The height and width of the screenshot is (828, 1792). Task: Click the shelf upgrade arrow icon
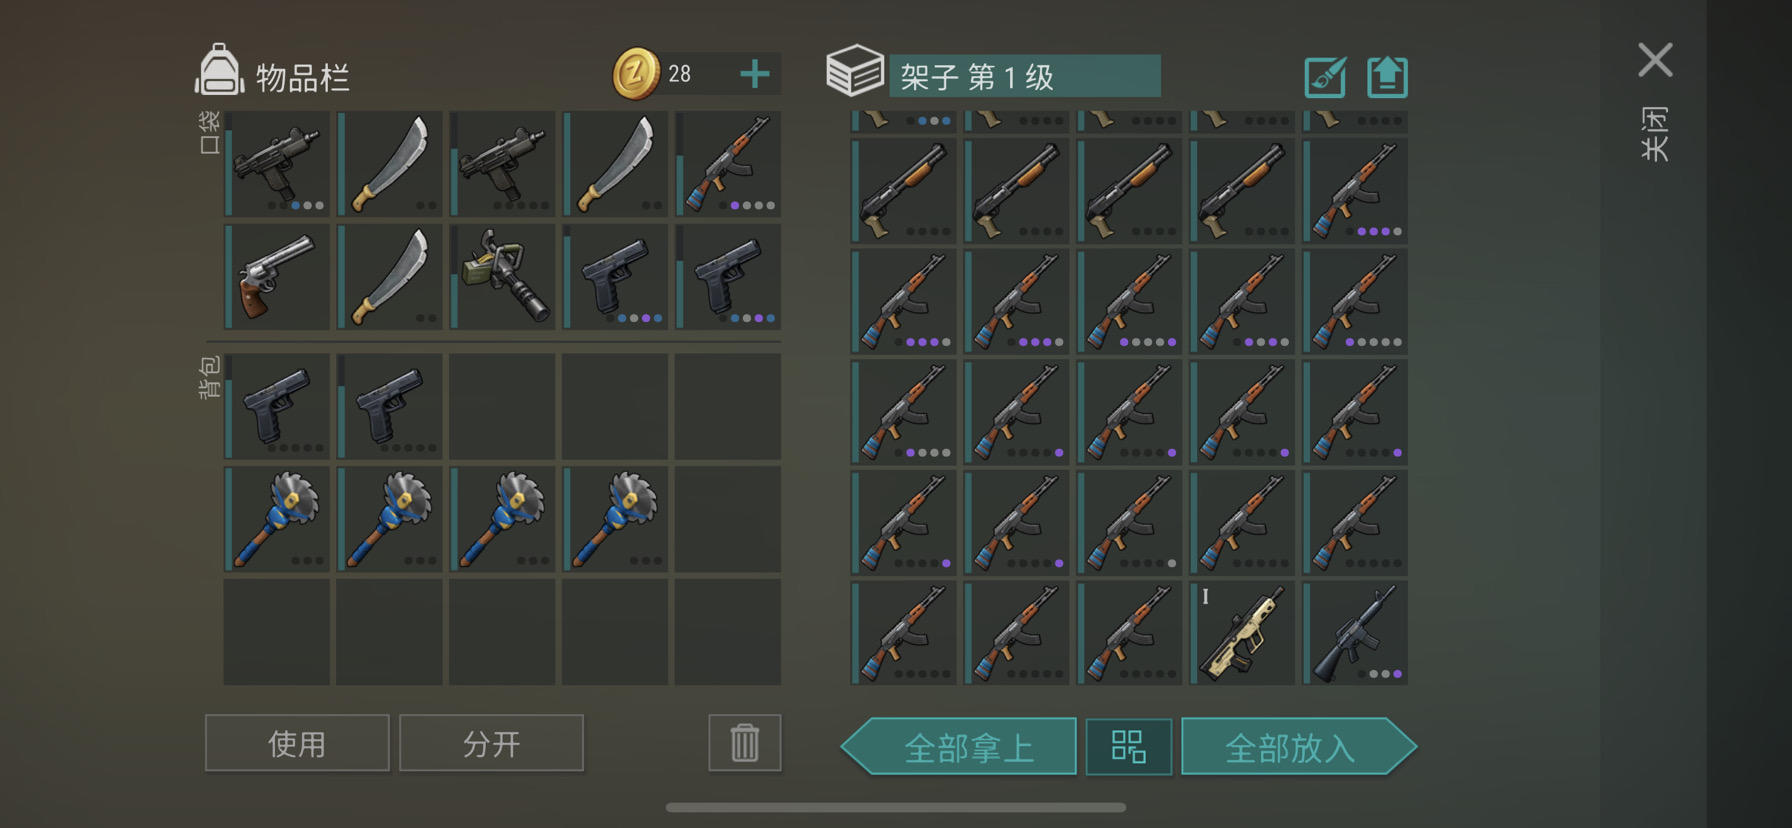[x=1387, y=77]
